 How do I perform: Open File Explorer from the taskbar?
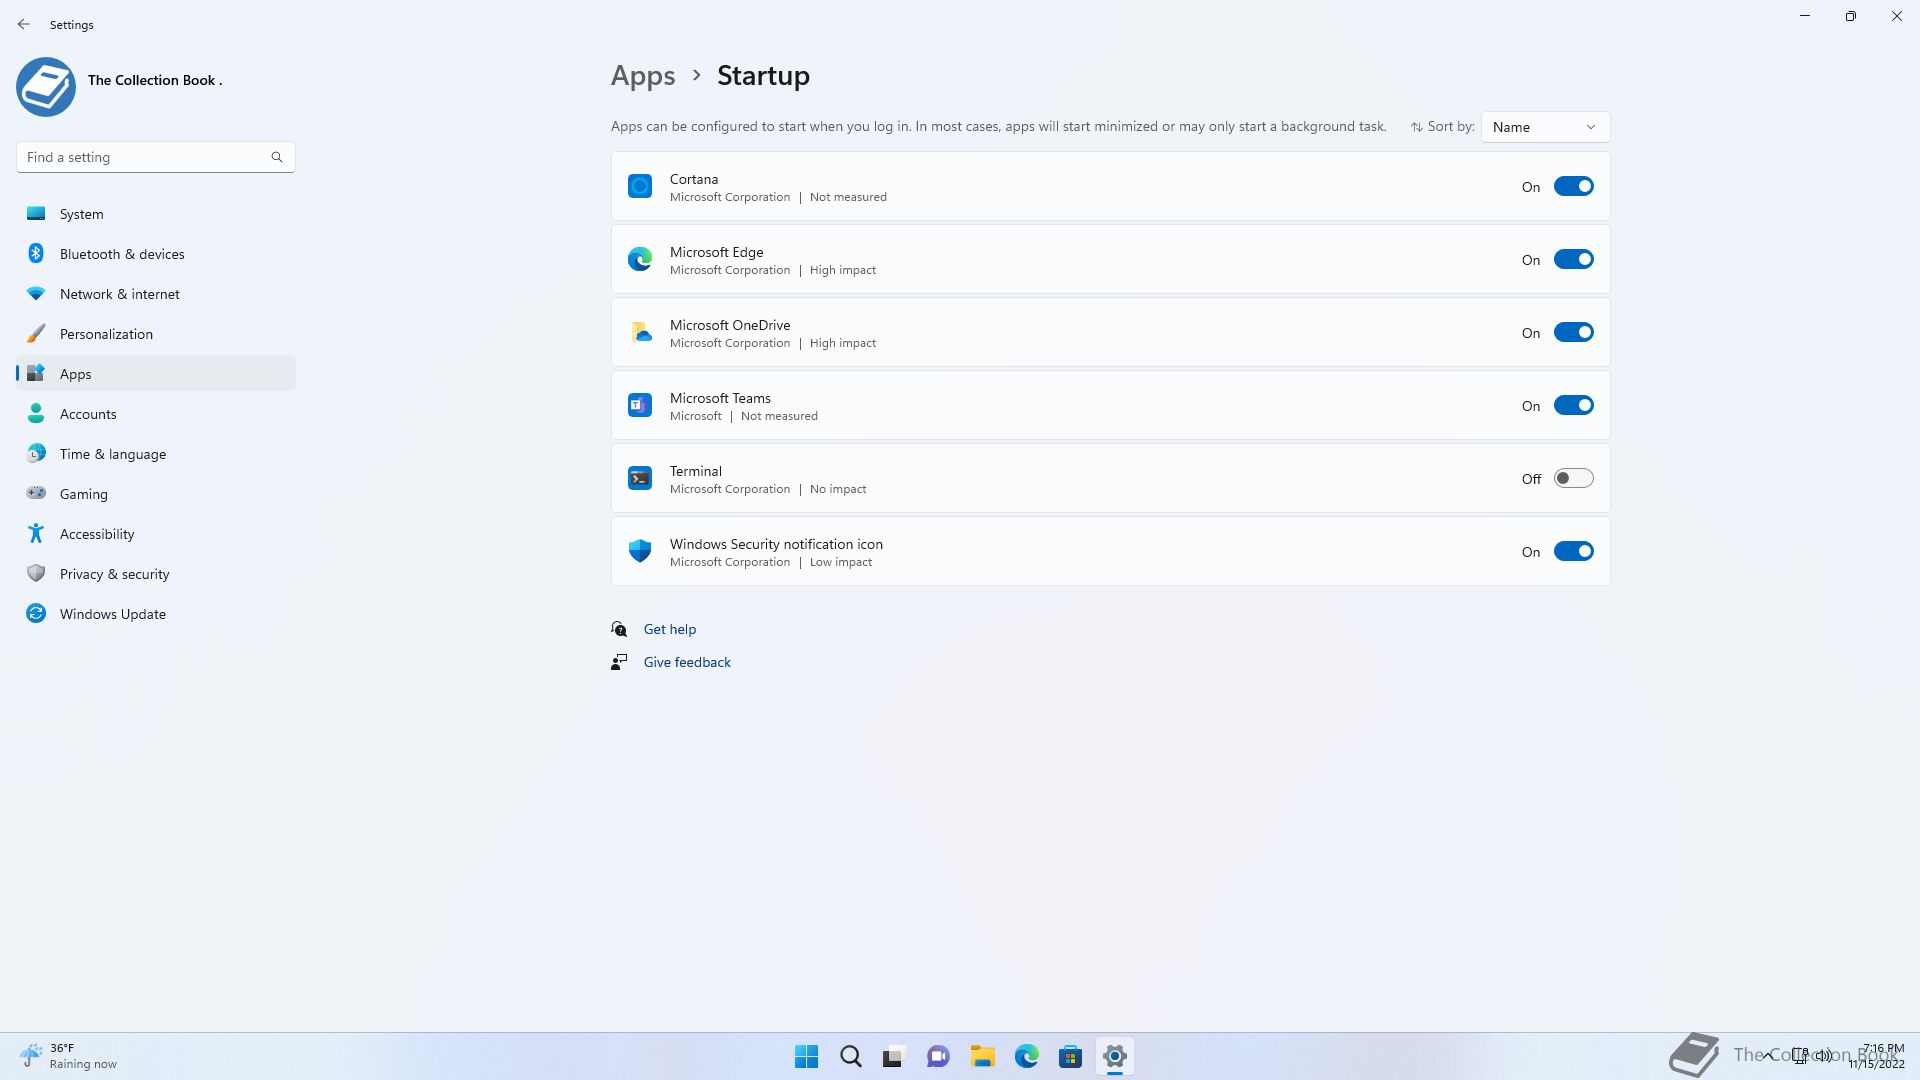[982, 1056]
